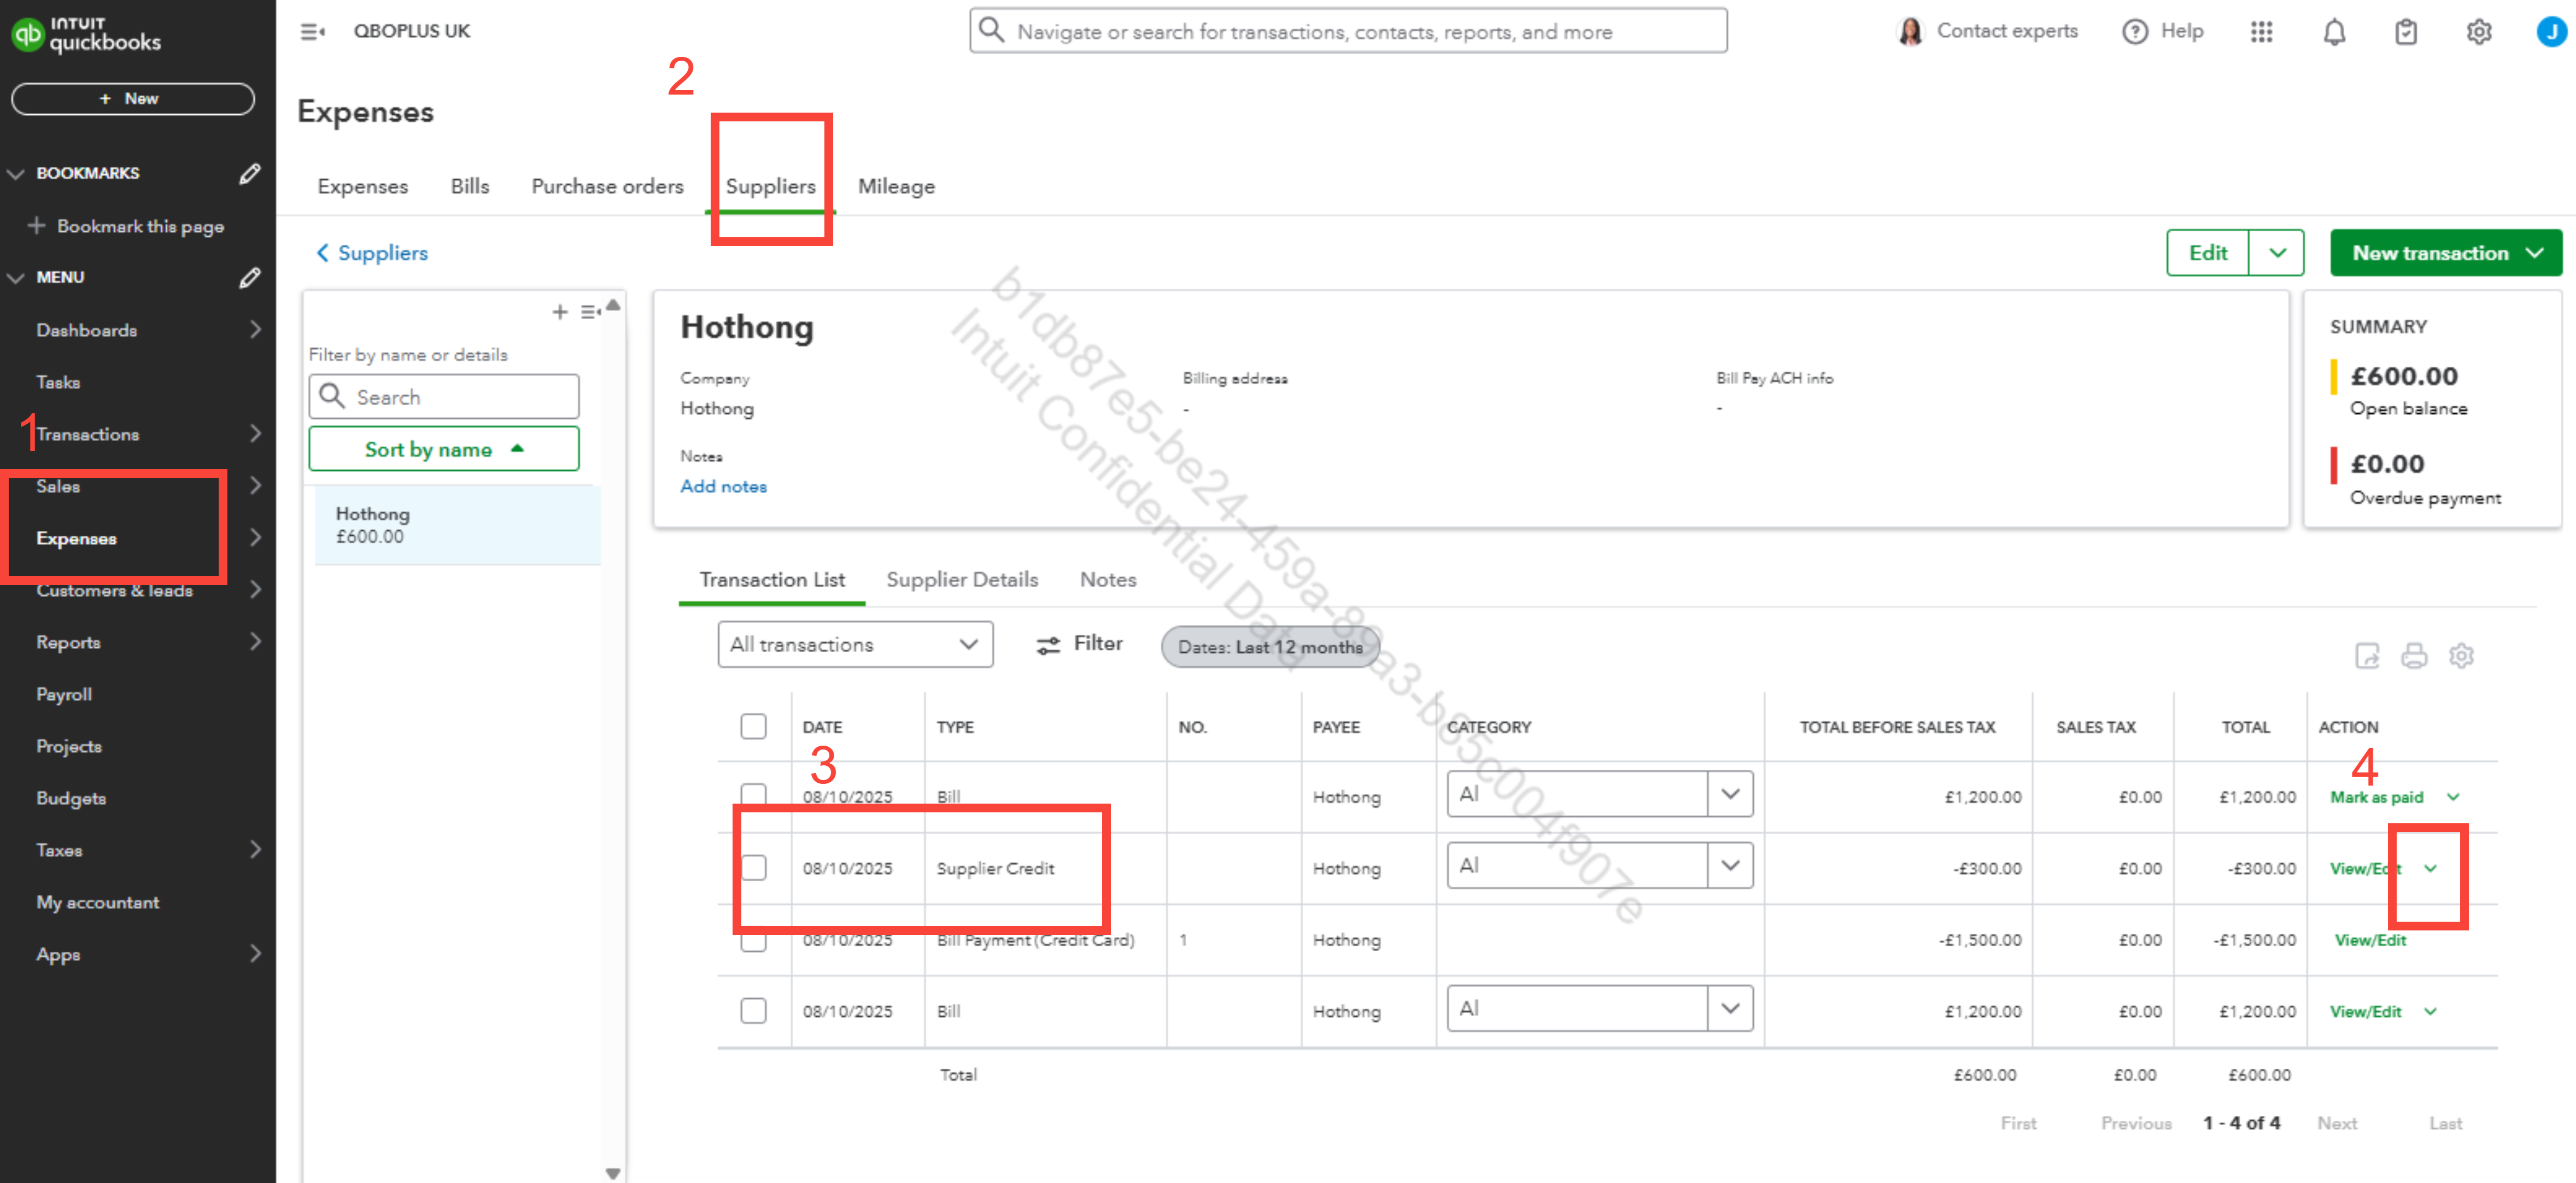The height and width of the screenshot is (1183, 2576).
Task: Open the All transactions dropdown
Action: pyautogui.click(x=854, y=645)
